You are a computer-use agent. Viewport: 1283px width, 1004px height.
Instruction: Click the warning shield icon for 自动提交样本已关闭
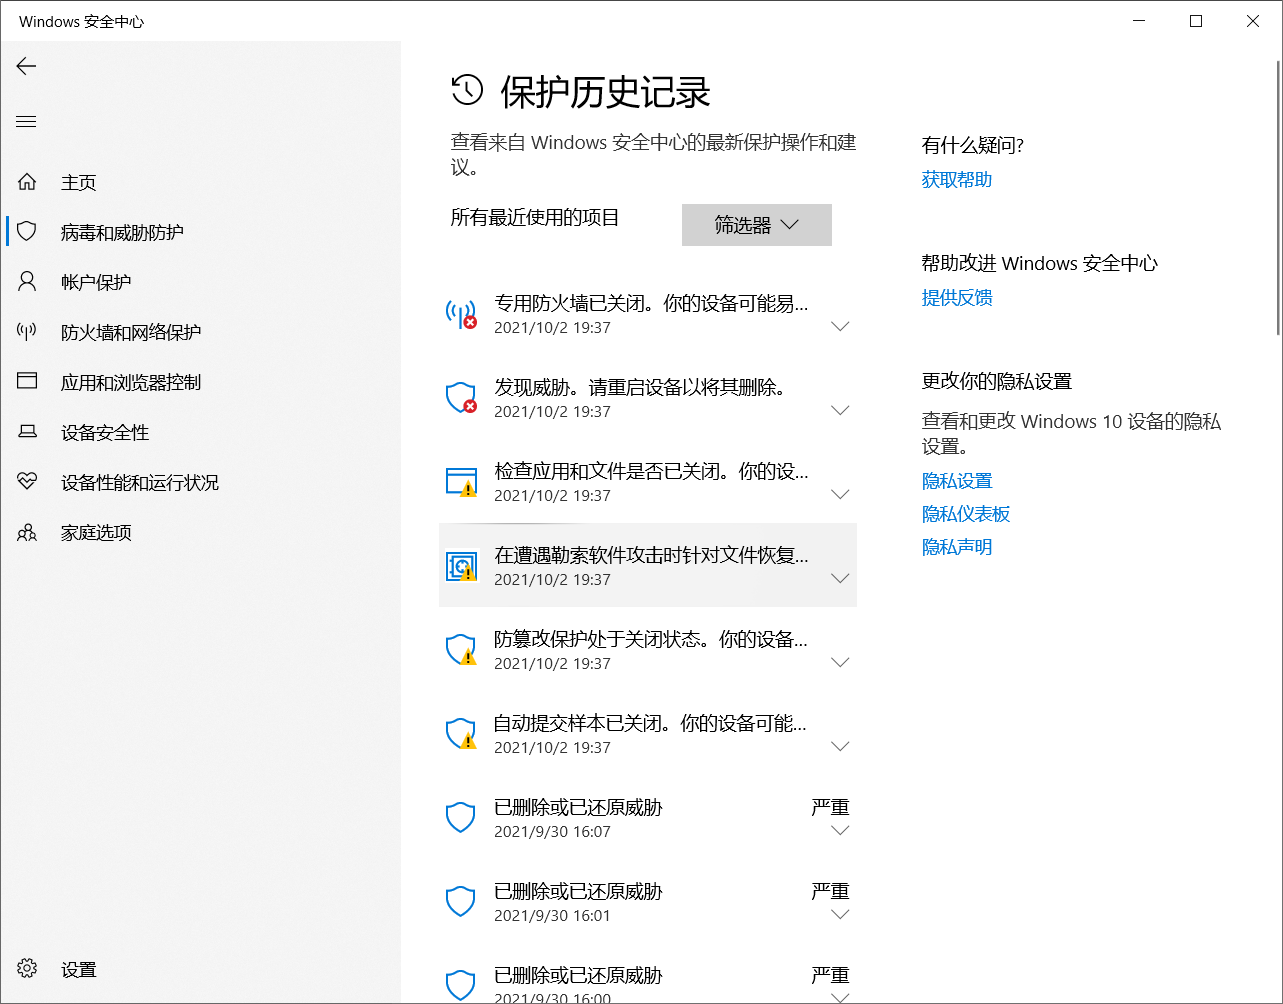[x=461, y=734]
